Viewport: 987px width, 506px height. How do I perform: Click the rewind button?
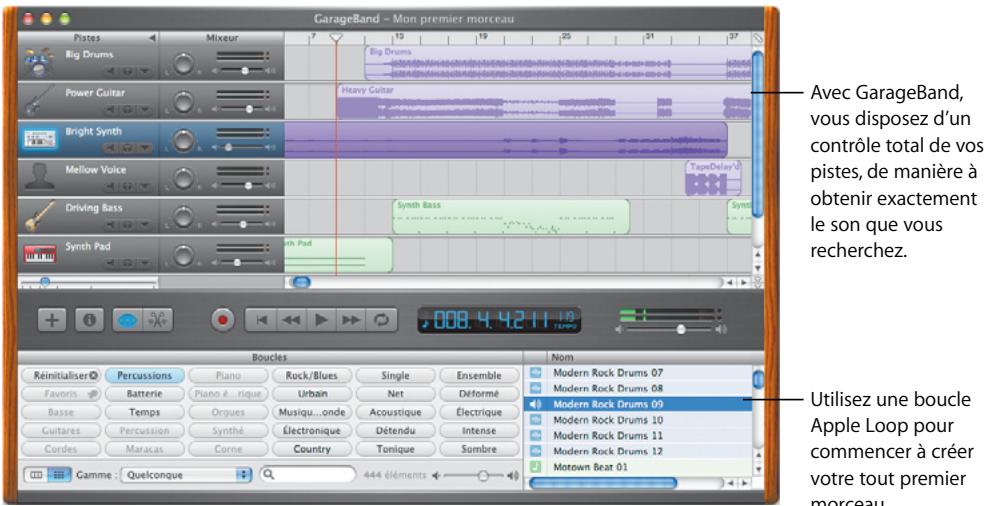[x=291, y=320]
